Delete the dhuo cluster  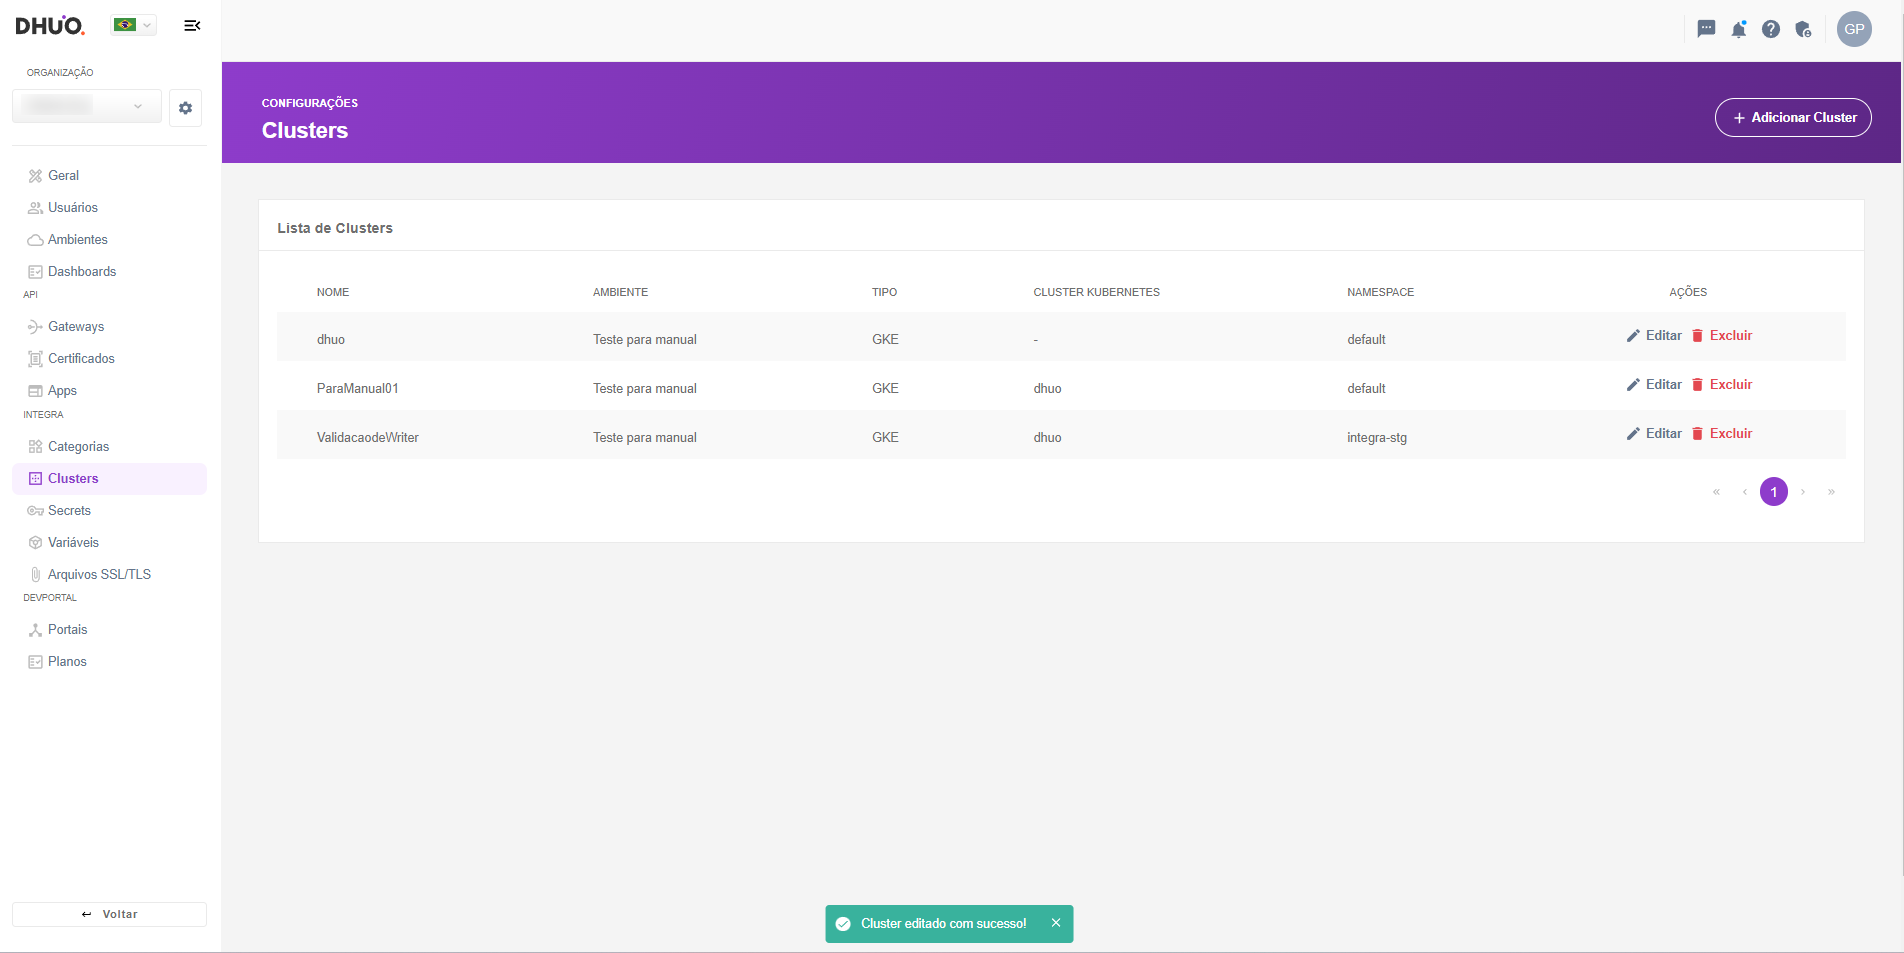[1721, 335]
